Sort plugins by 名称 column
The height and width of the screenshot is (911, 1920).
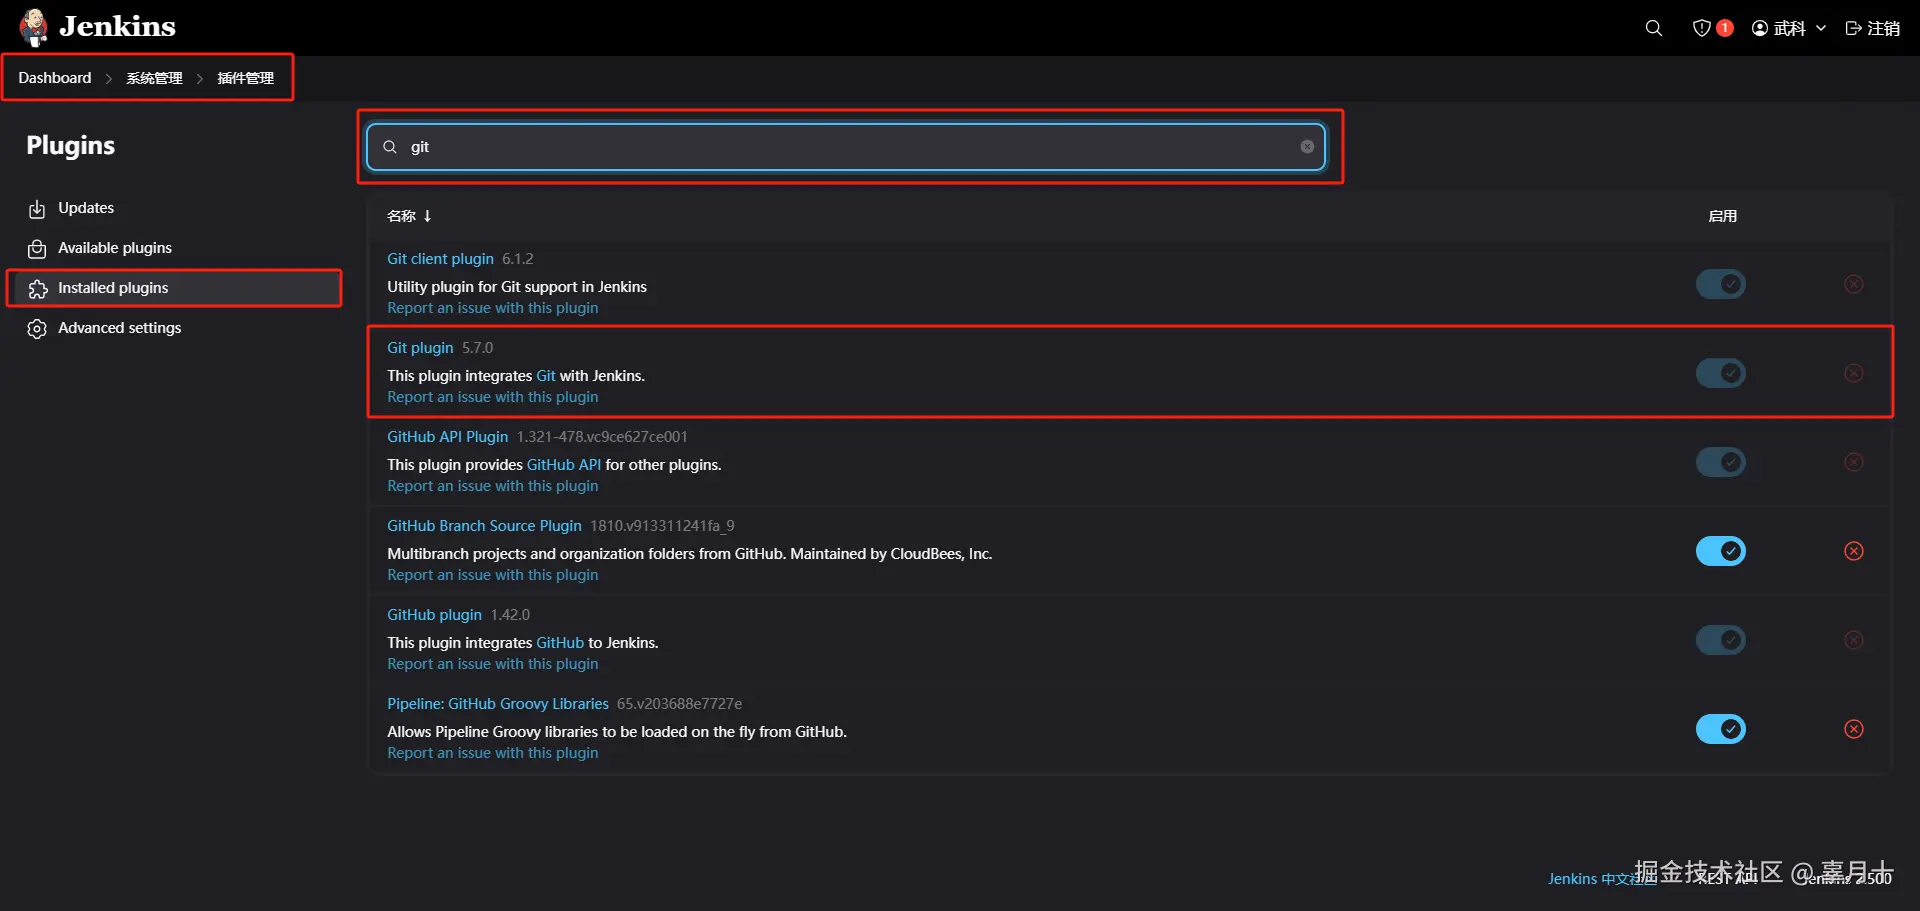point(409,216)
